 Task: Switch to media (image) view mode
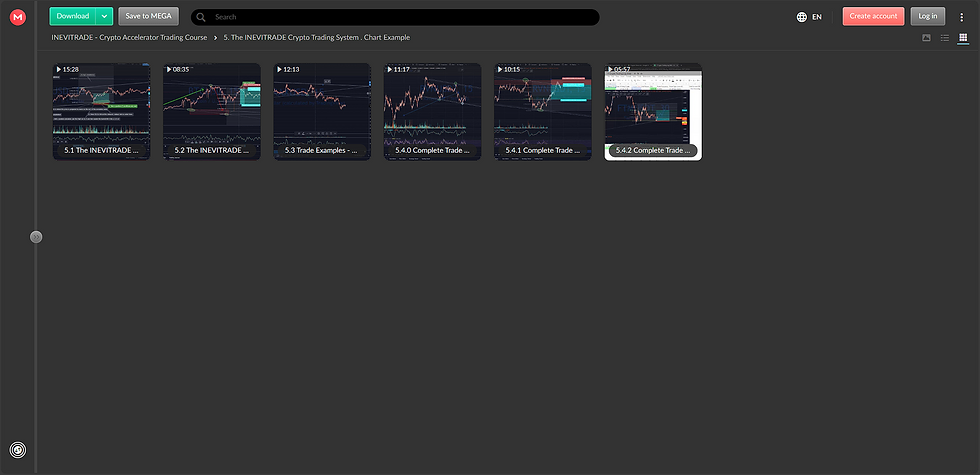[x=926, y=38]
